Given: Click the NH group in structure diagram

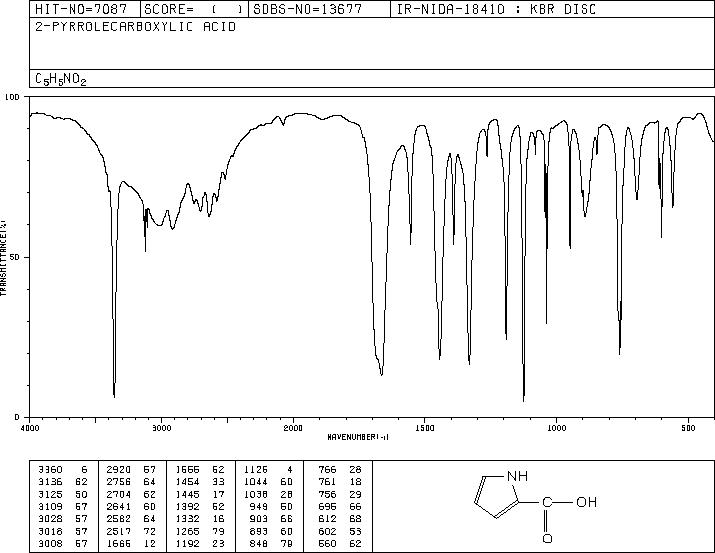Looking at the screenshot, I should click(517, 476).
